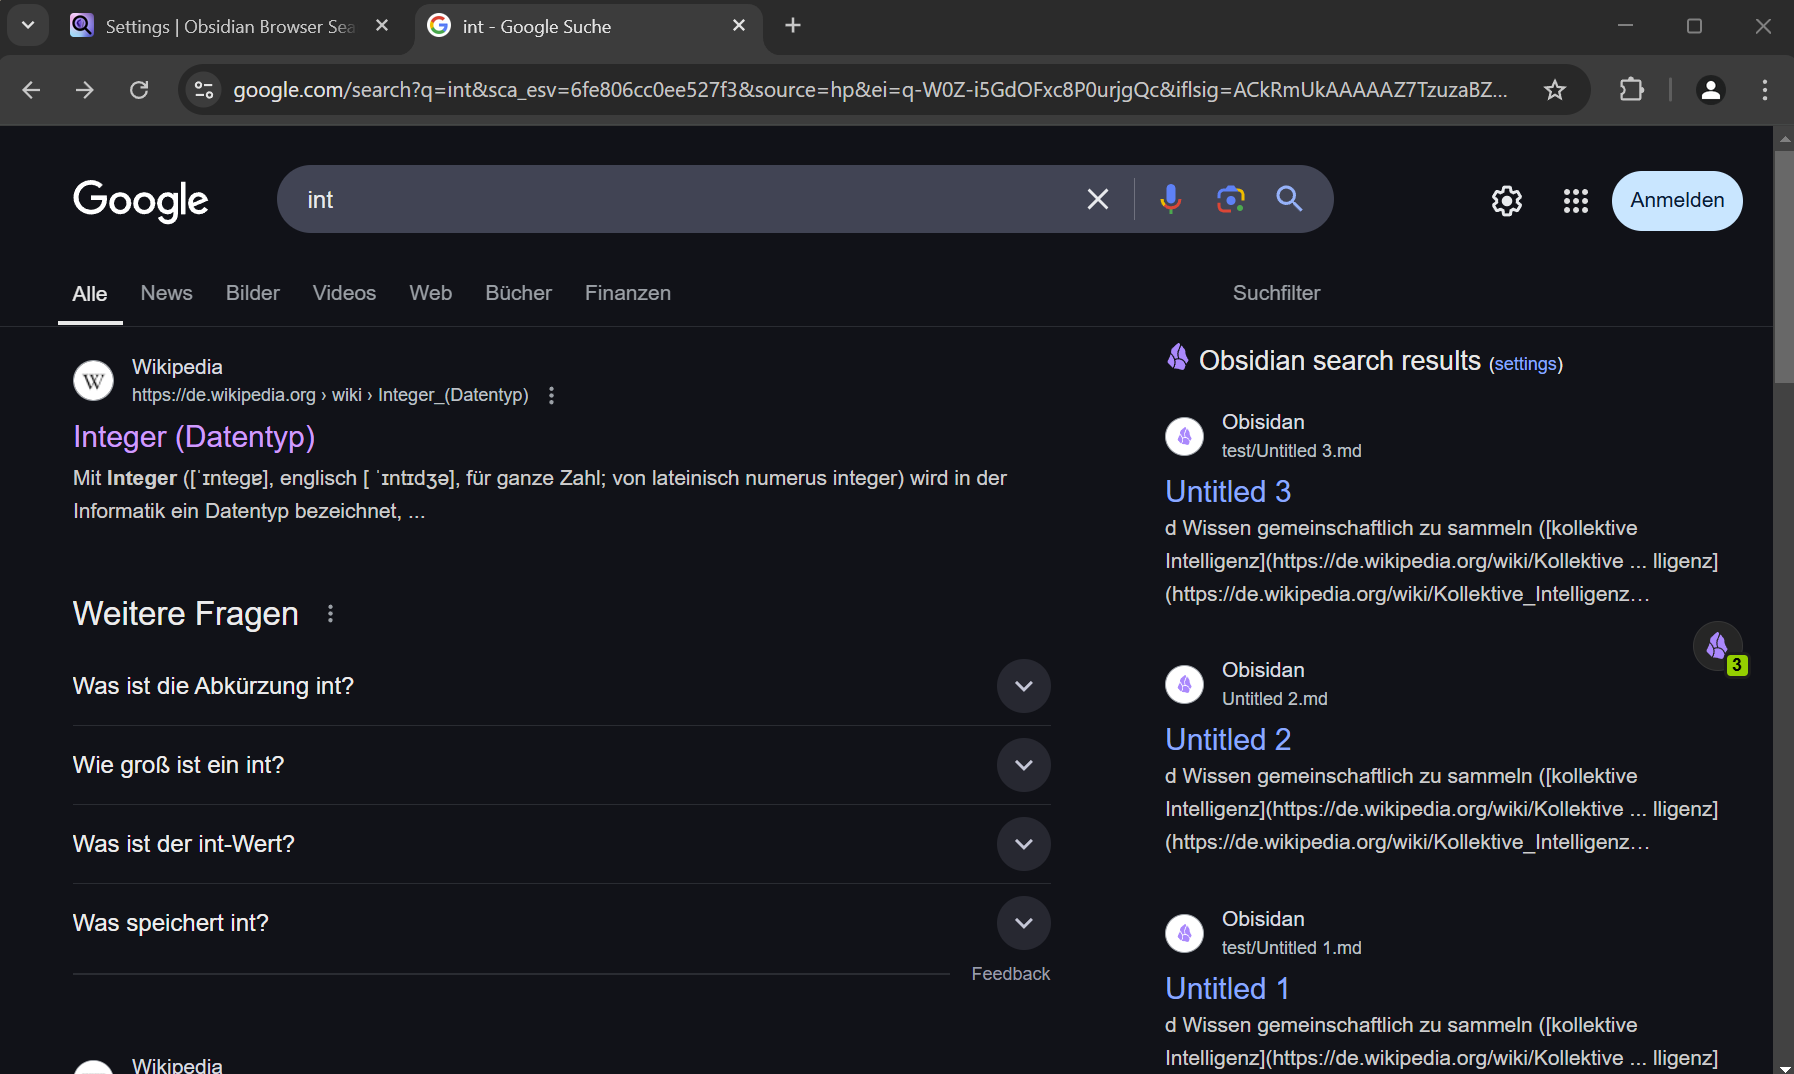Screen dimensions: 1794x1074
Task: Clear the search box with X icon
Action: [x=1097, y=199]
